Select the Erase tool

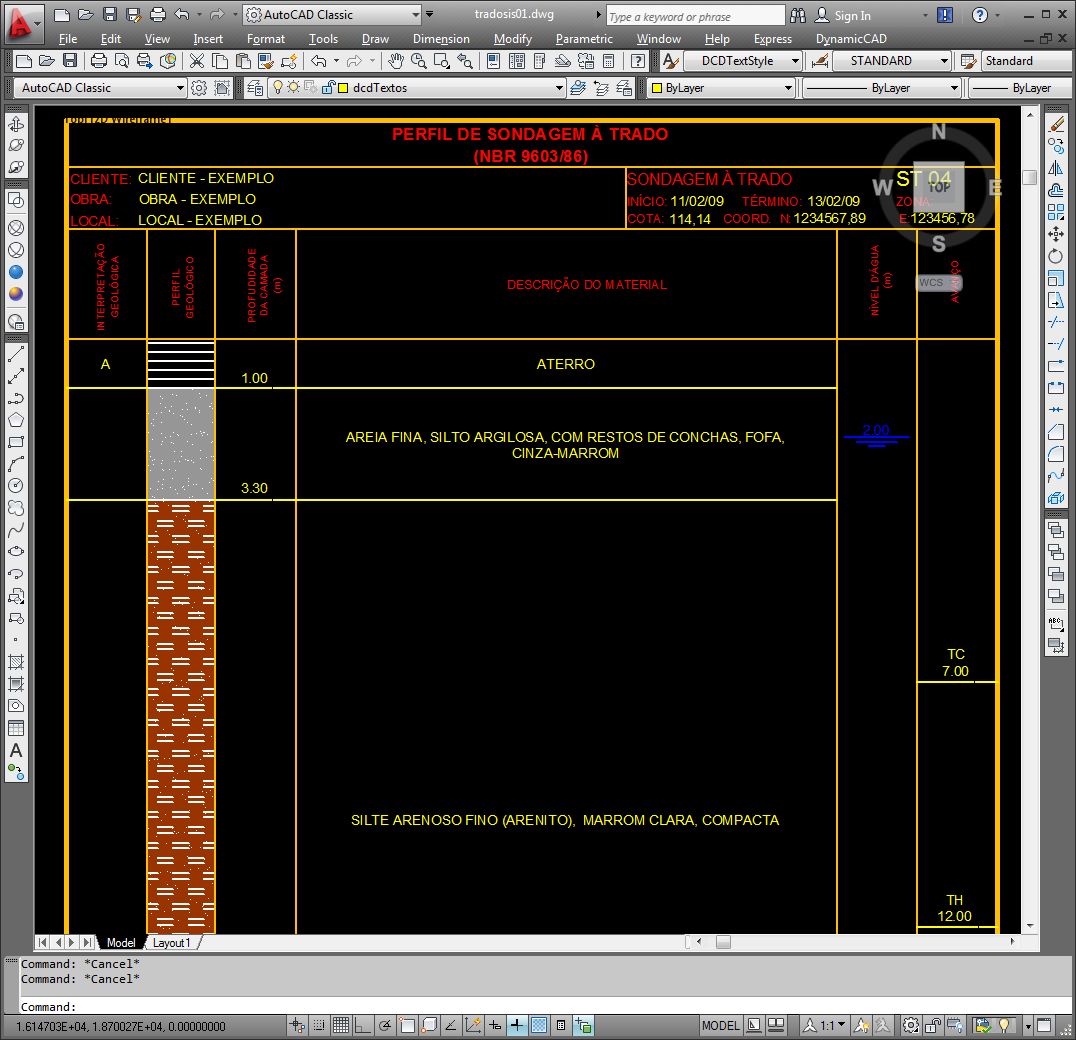[x=1056, y=123]
